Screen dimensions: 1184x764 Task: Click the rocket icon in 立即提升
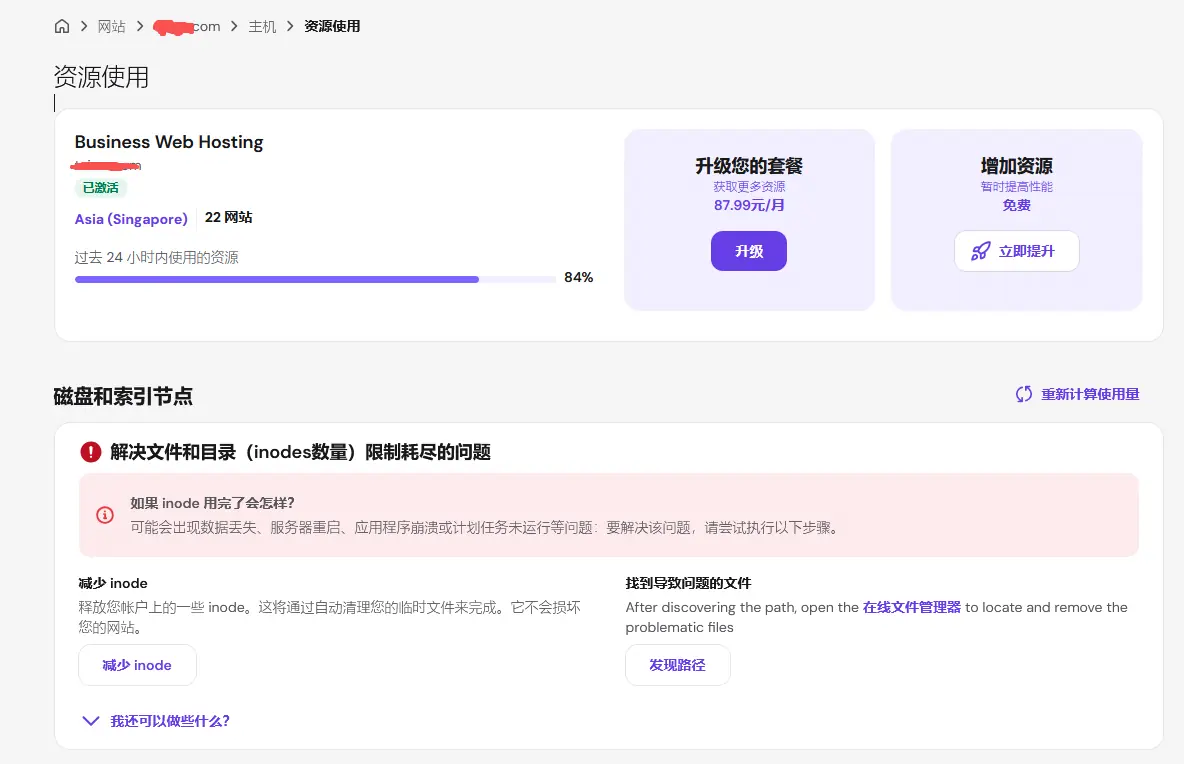coord(980,251)
